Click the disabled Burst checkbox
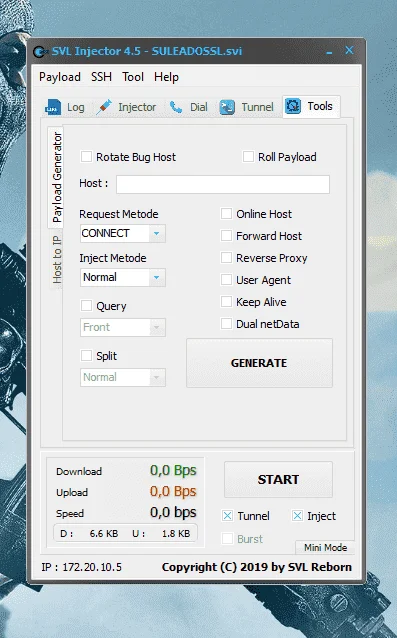The width and height of the screenshot is (397, 638). [227, 539]
